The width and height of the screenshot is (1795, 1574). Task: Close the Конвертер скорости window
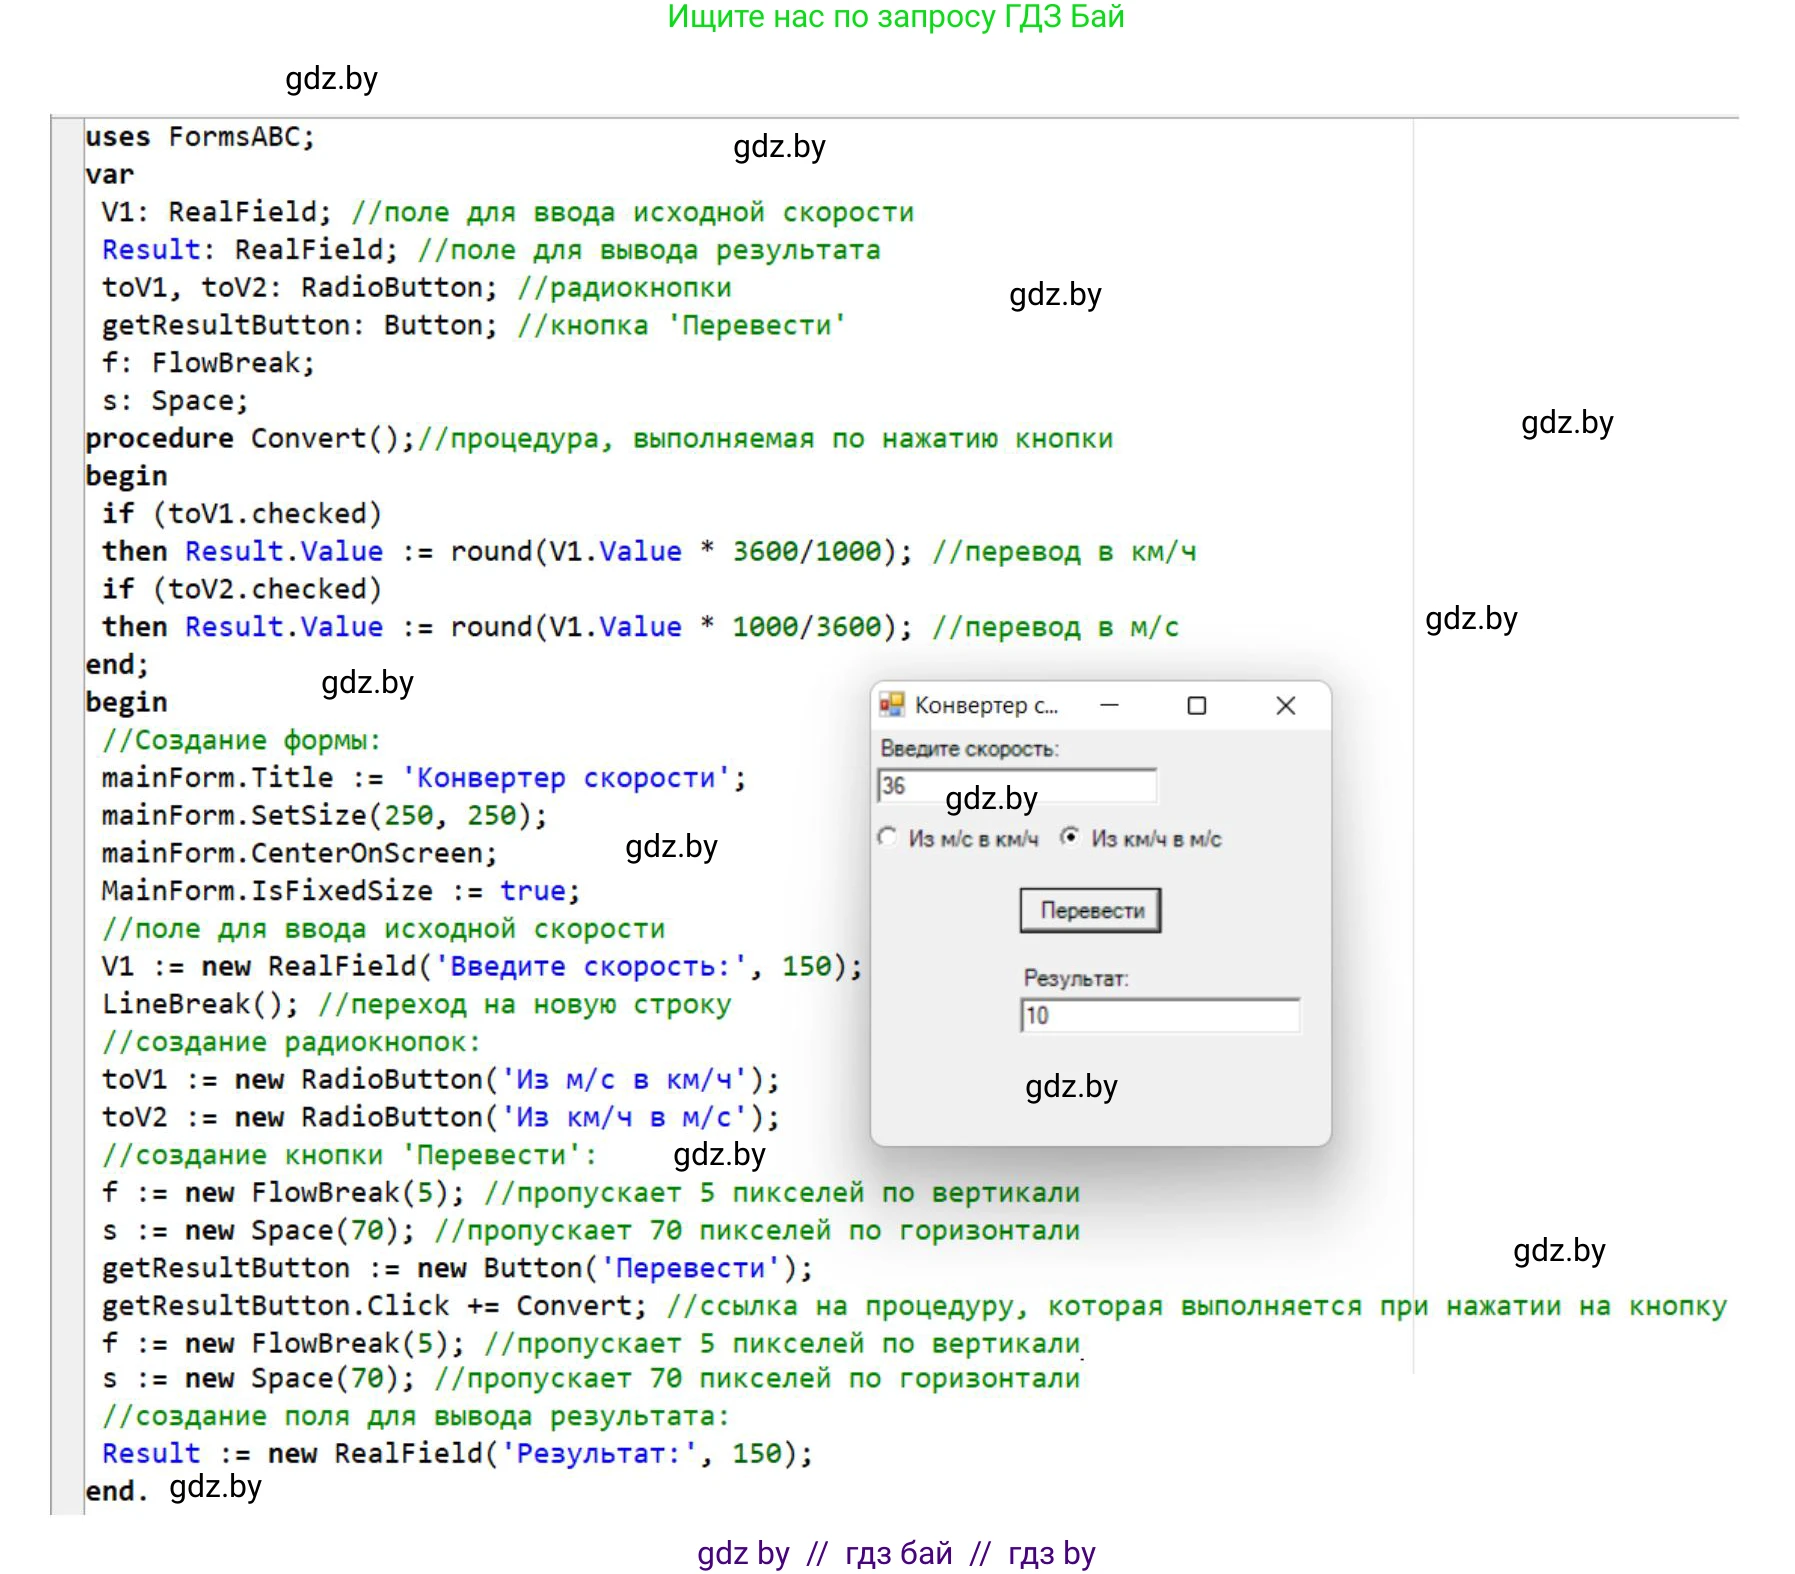pos(1285,705)
